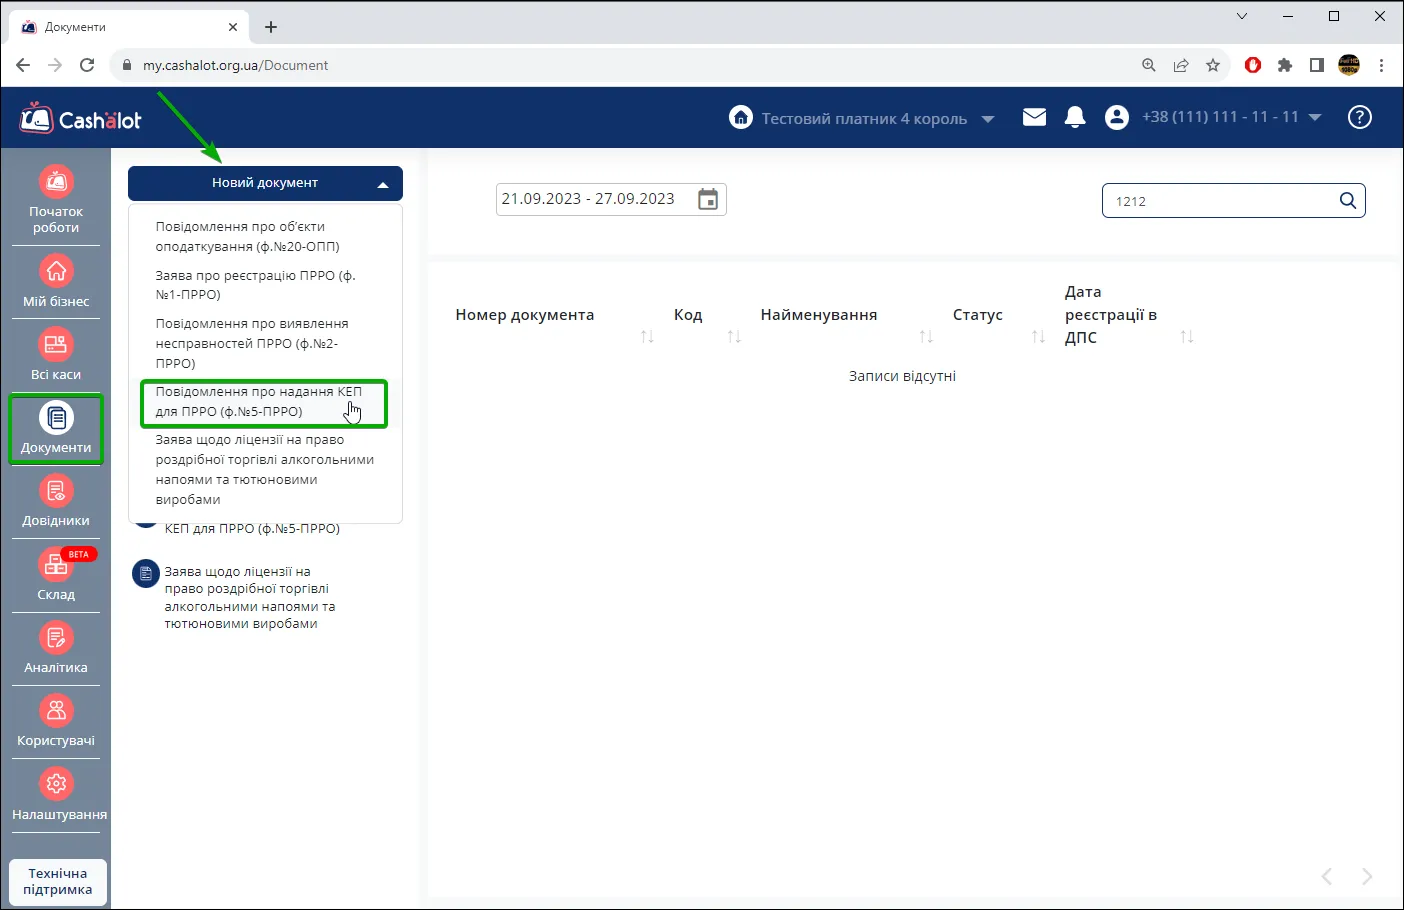The height and width of the screenshot is (910, 1404).
Task: Select Заява про реєстрацію ПРРО (ф.№1-ПРРО)
Action: click(265, 285)
